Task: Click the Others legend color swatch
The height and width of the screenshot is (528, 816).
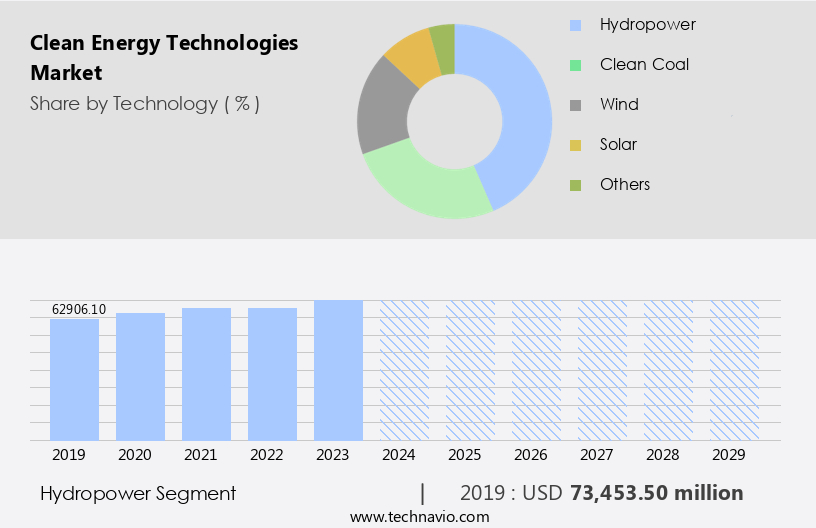Action: tap(575, 186)
